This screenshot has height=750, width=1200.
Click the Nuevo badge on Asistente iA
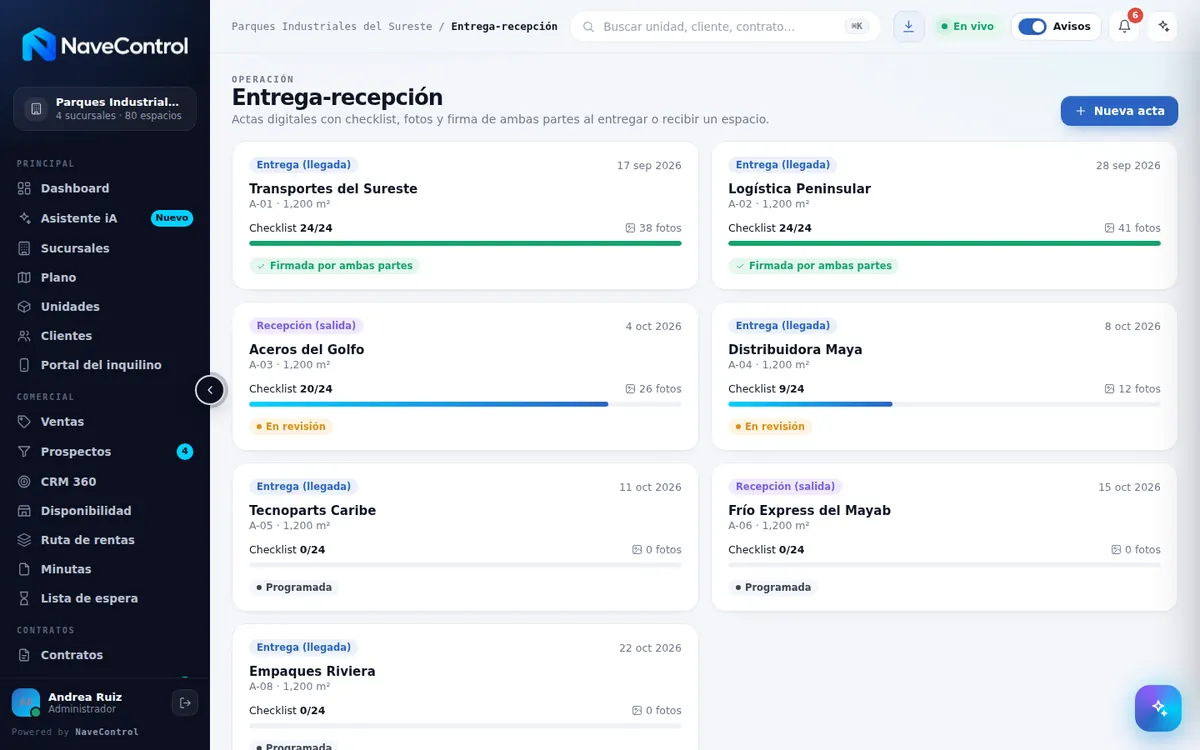[172, 218]
